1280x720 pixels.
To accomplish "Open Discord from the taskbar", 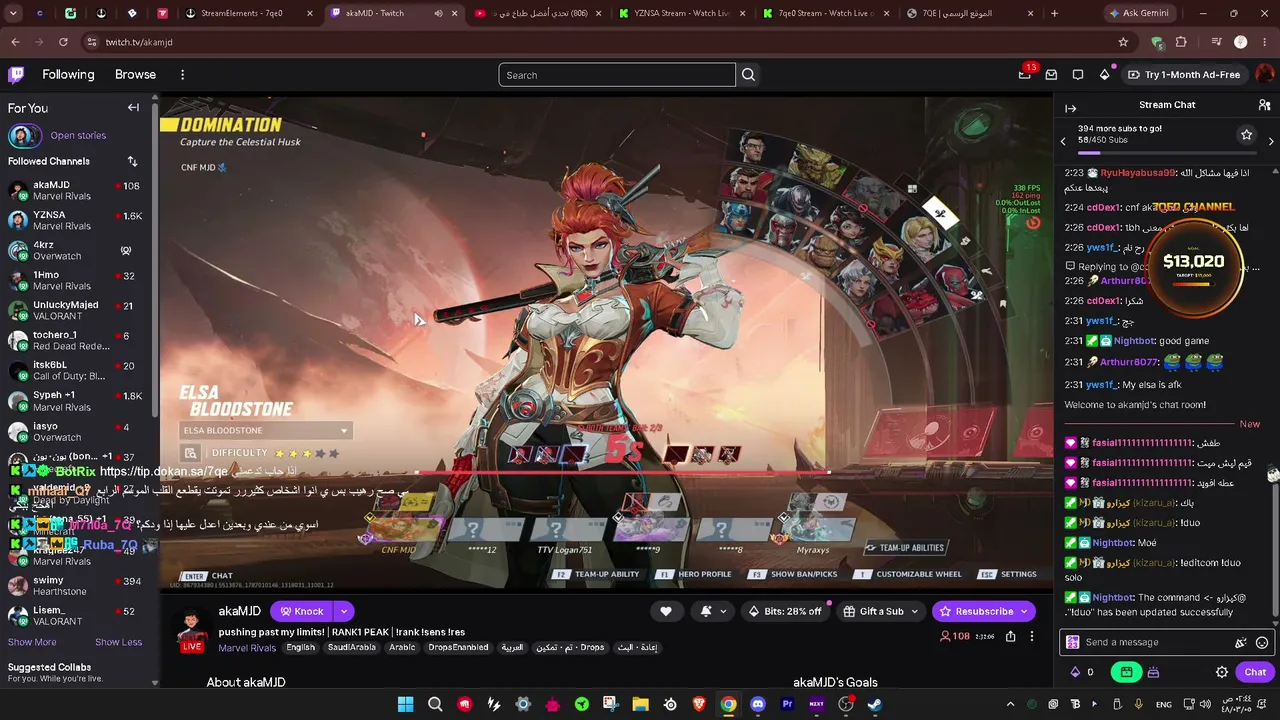I will click(757, 704).
